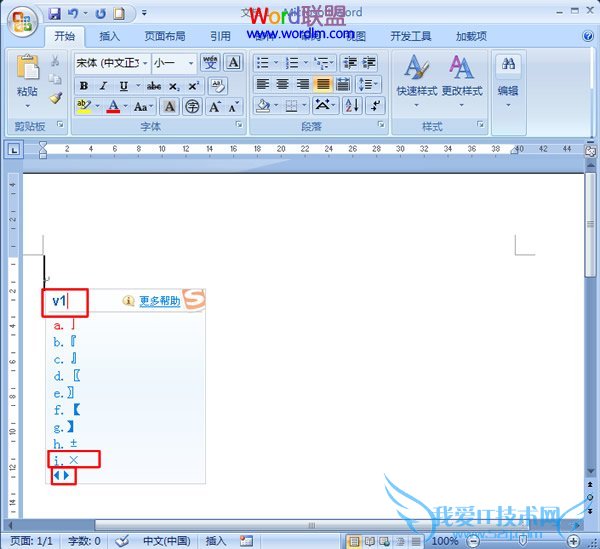Go to previous candidate page arrow
Viewport: 600px width, 549px height.
click(x=57, y=476)
